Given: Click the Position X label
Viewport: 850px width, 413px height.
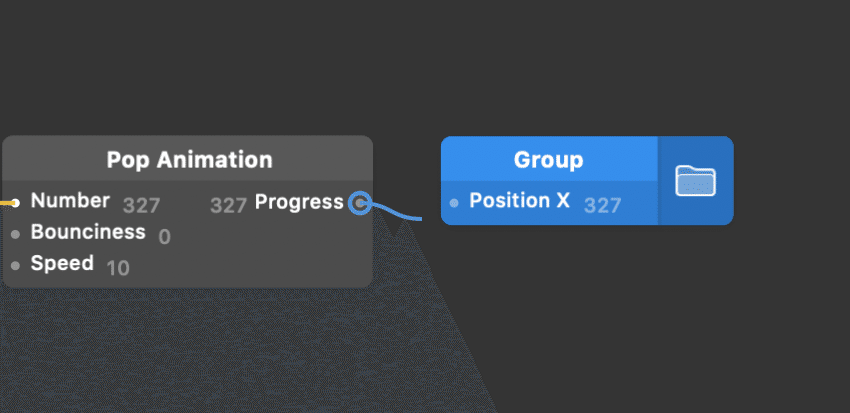Looking at the screenshot, I should (519, 201).
